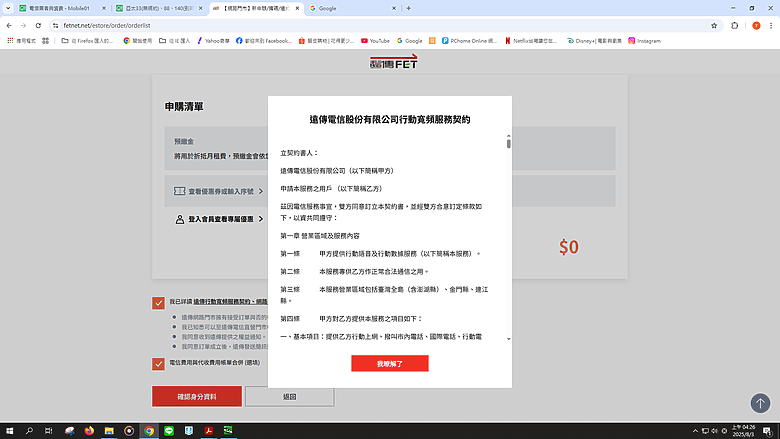Screen dimensions: 780x439
Task: Go back in browser history
Action: pyautogui.click(x=9, y=25)
